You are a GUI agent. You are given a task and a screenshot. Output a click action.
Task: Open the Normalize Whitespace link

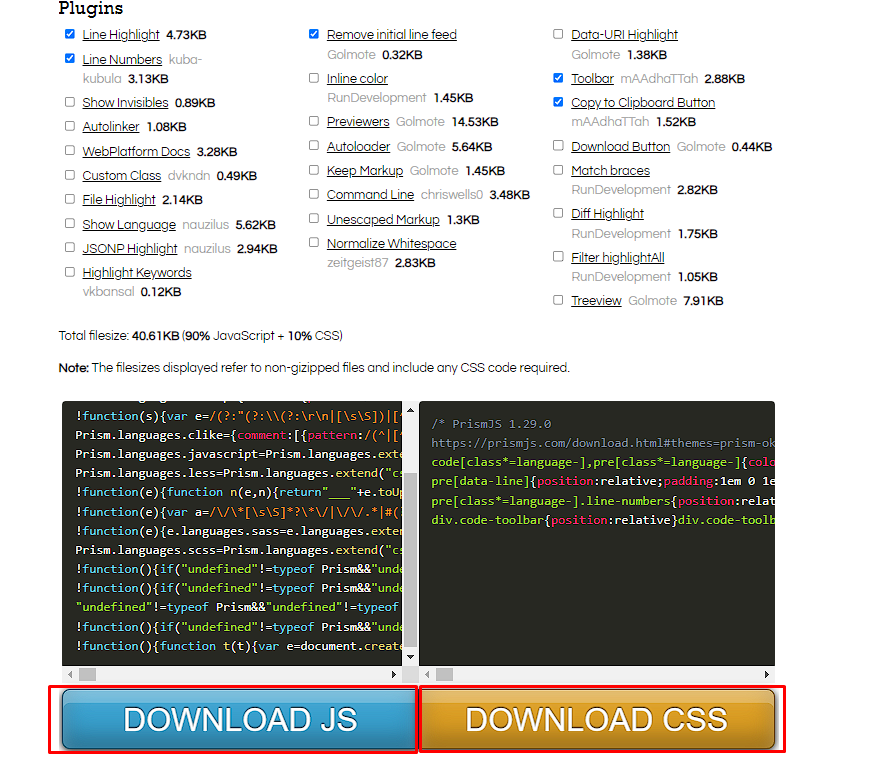391,243
